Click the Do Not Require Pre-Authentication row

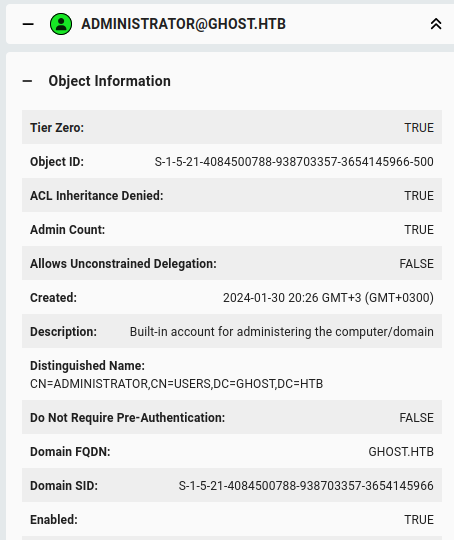click(232, 417)
